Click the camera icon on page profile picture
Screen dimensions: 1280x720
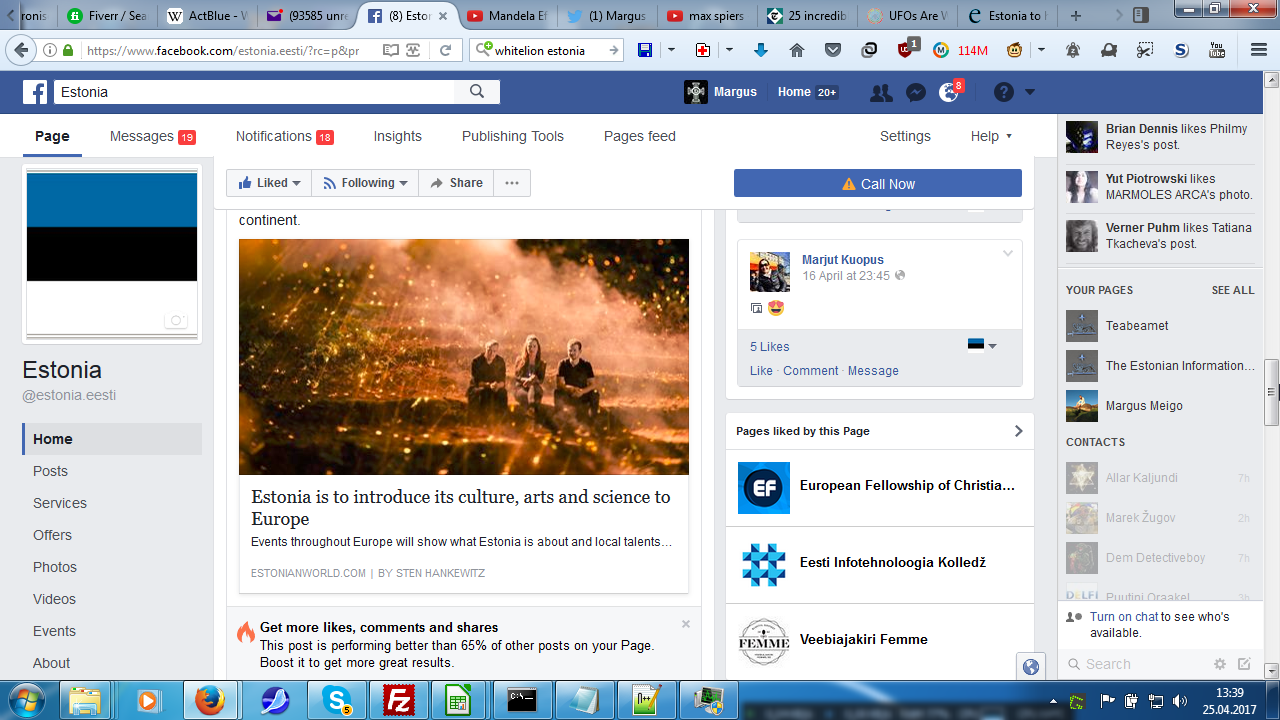(x=176, y=321)
